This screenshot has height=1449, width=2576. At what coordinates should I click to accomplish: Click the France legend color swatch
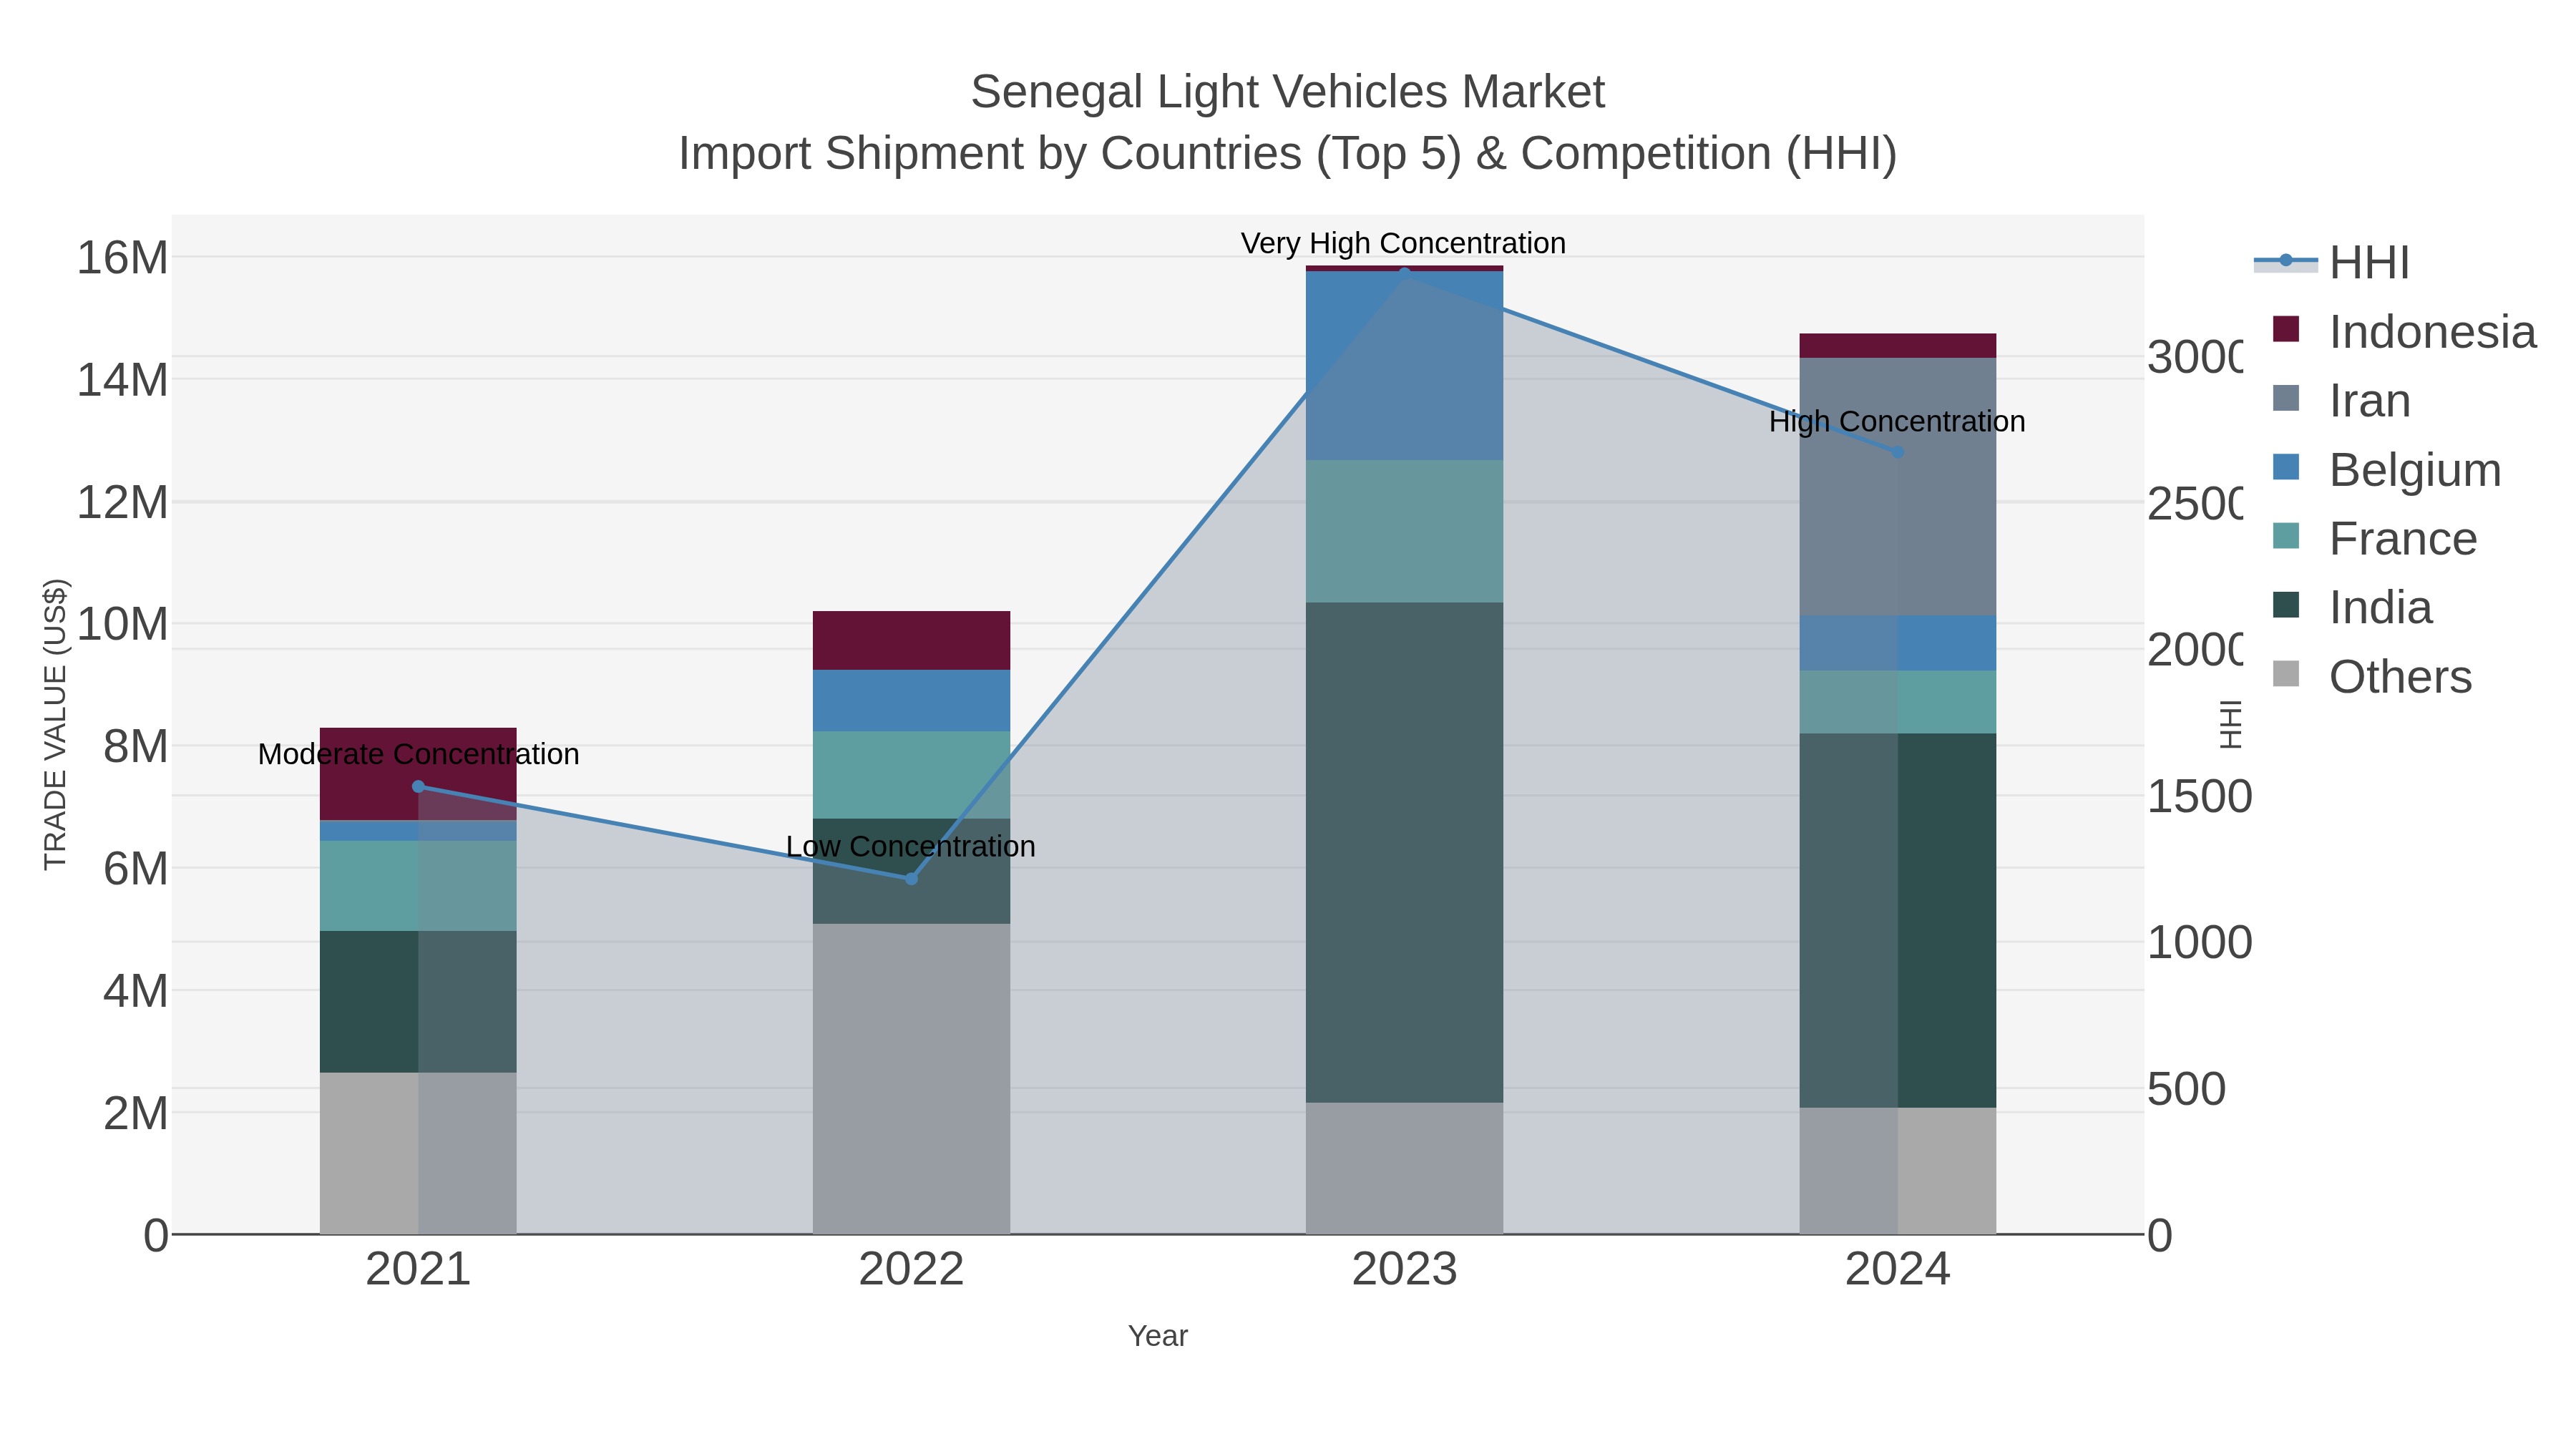tap(2285, 536)
